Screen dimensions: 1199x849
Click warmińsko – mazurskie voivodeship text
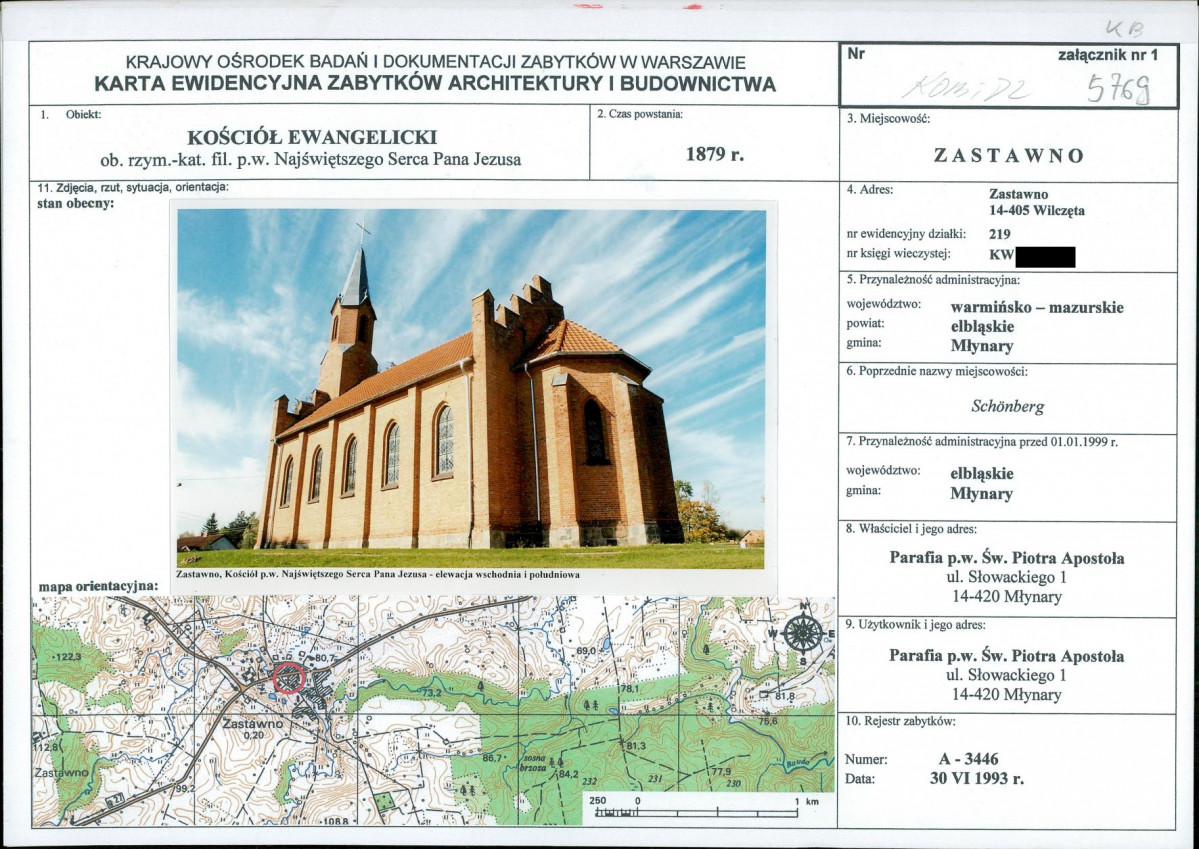point(1037,307)
